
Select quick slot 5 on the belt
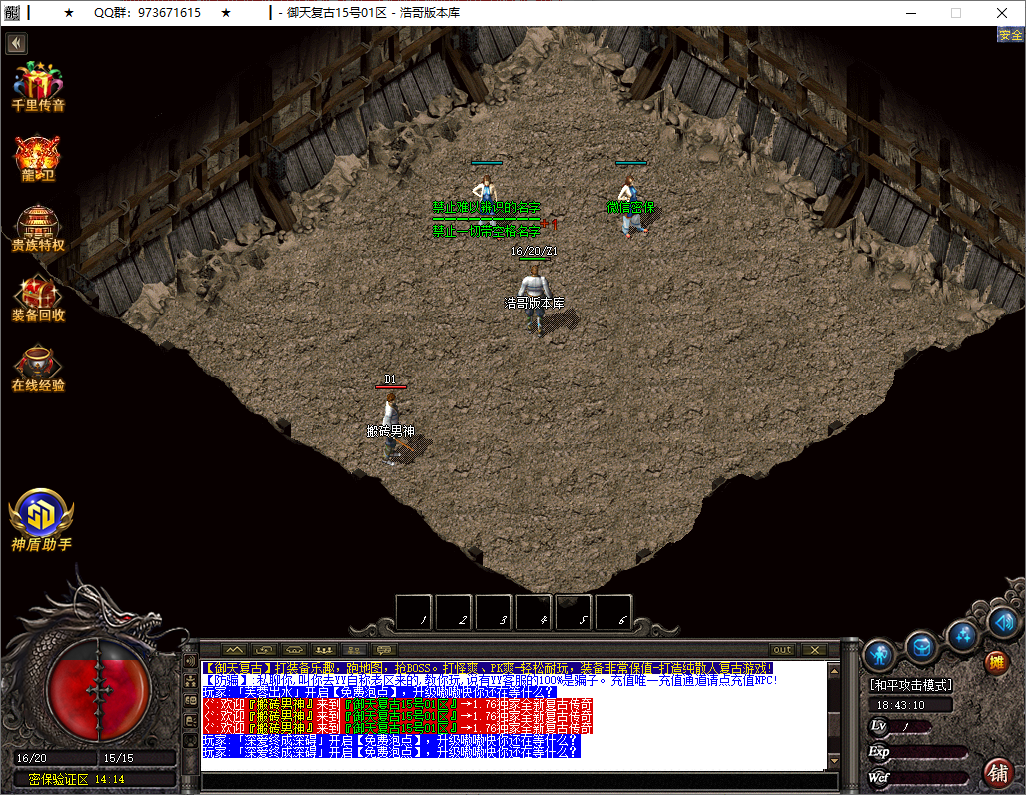pos(574,612)
